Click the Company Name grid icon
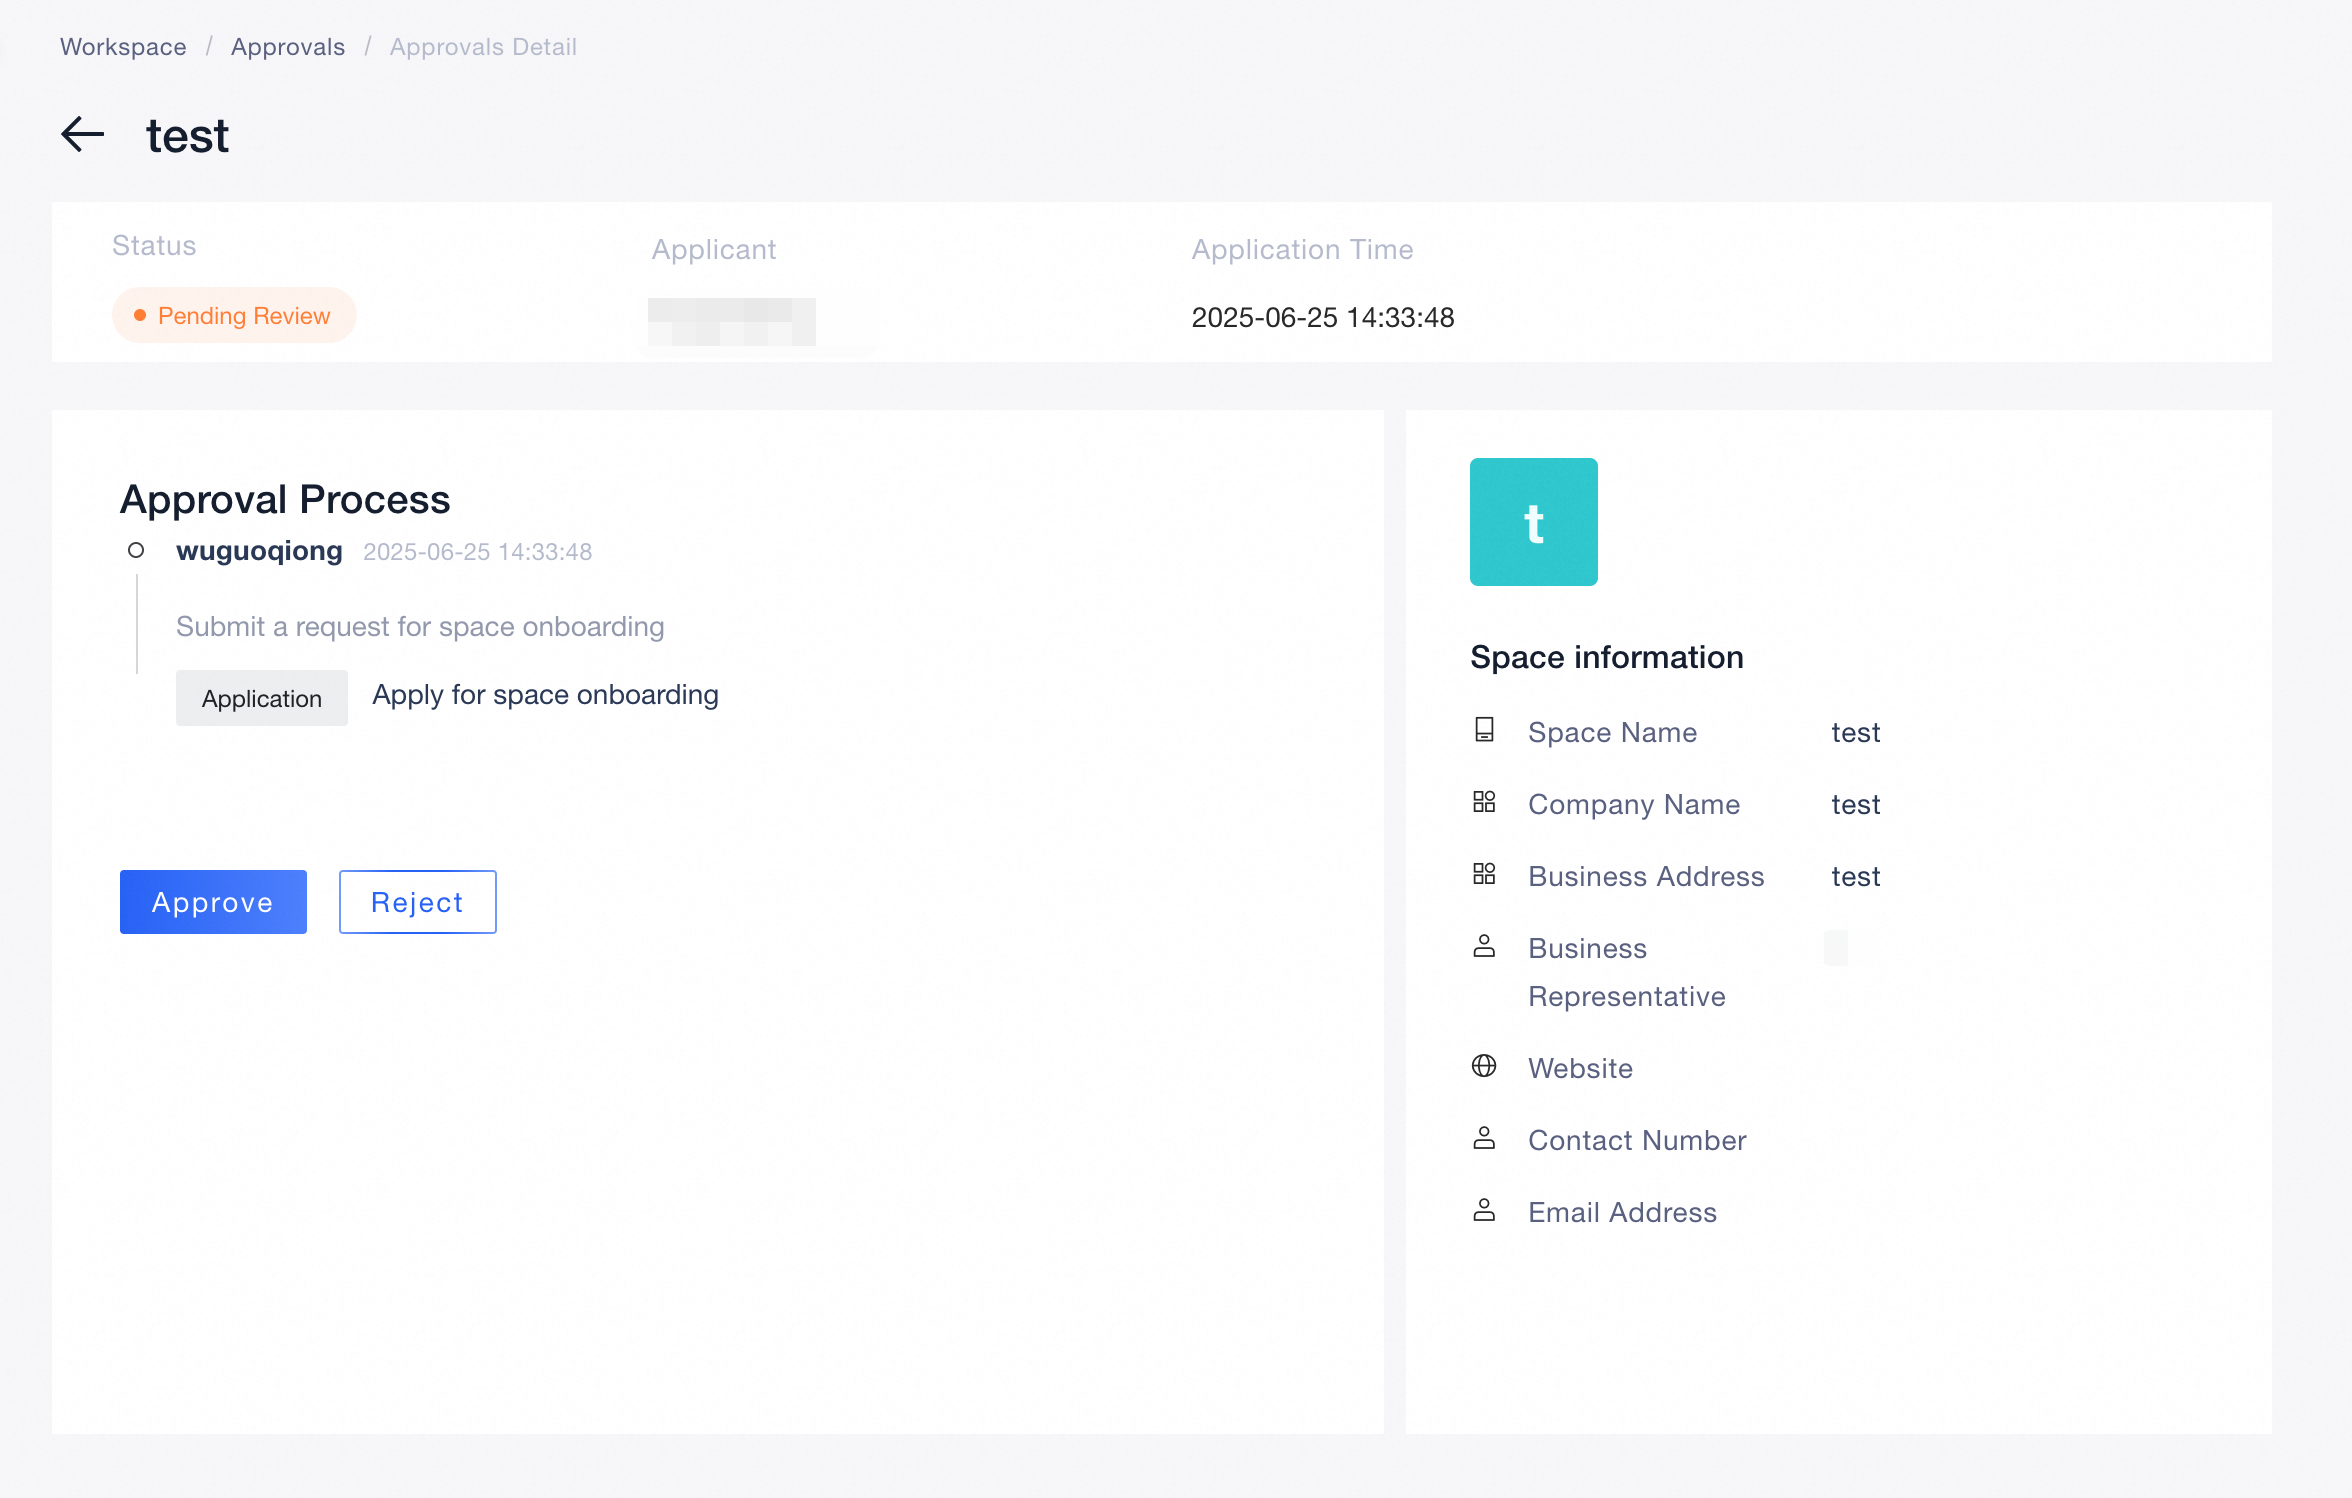The width and height of the screenshot is (2352, 1498). tap(1484, 802)
